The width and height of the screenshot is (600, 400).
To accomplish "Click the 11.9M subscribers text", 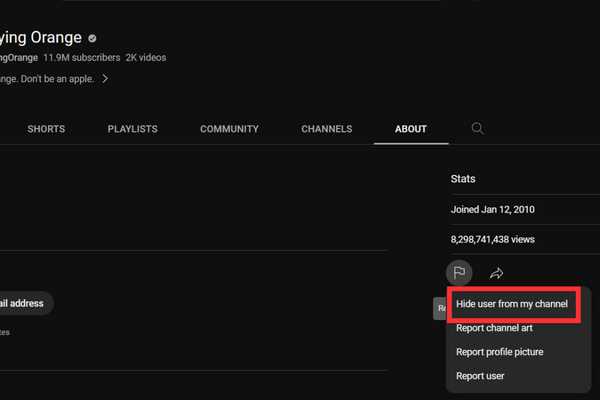I will click(x=82, y=58).
